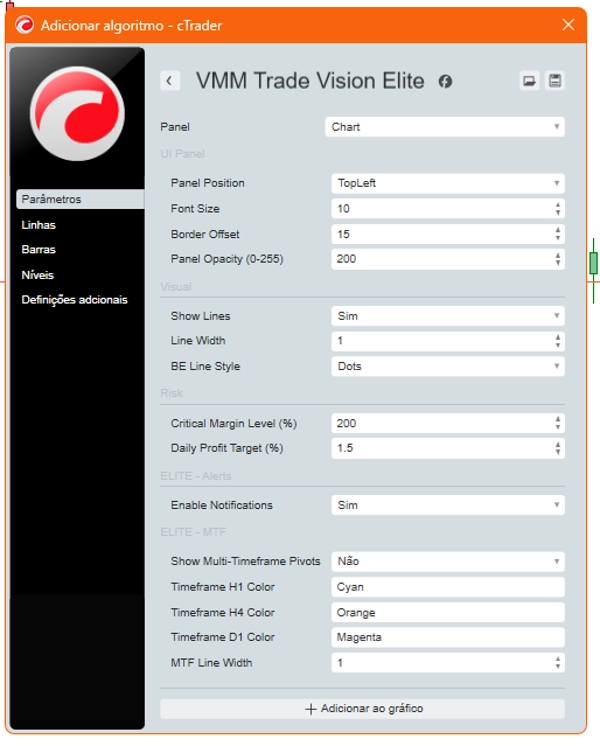Image resolution: width=600 pixels, height=746 pixels.
Task: Edit the Timeframe H1 Color field Cyan
Action: point(448,587)
